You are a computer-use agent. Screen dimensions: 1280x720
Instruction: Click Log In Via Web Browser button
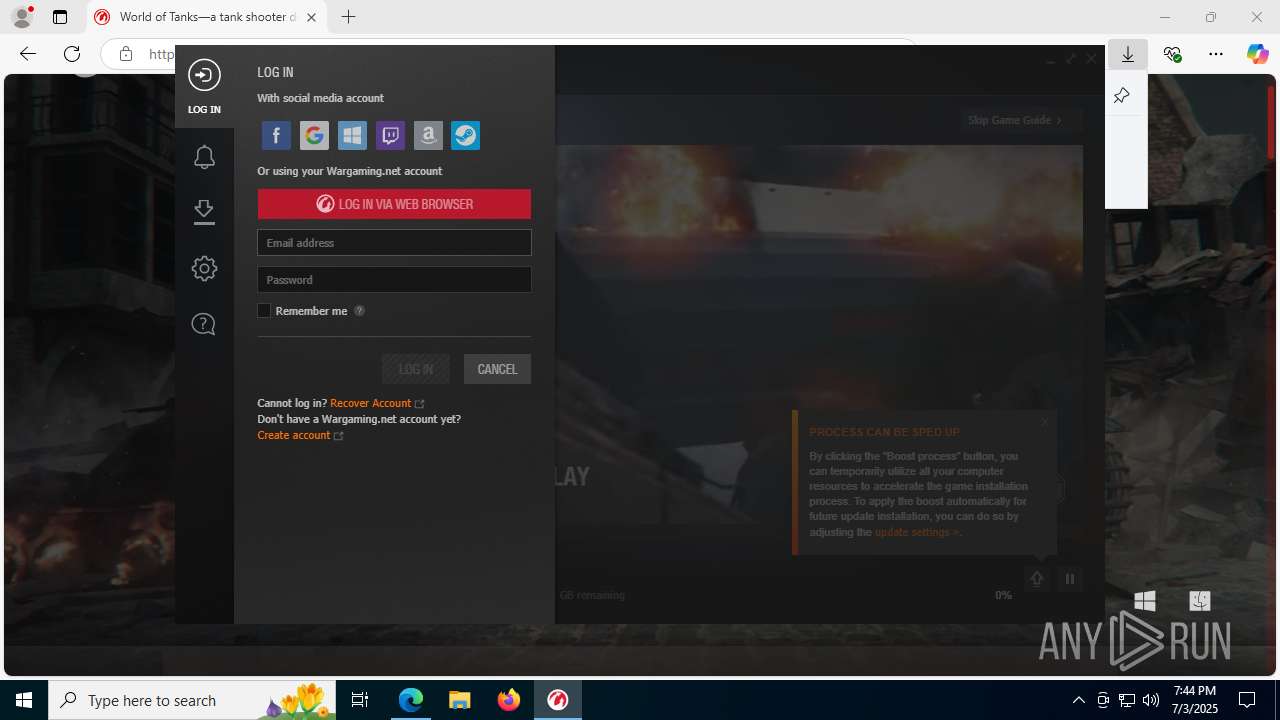(394, 204)
